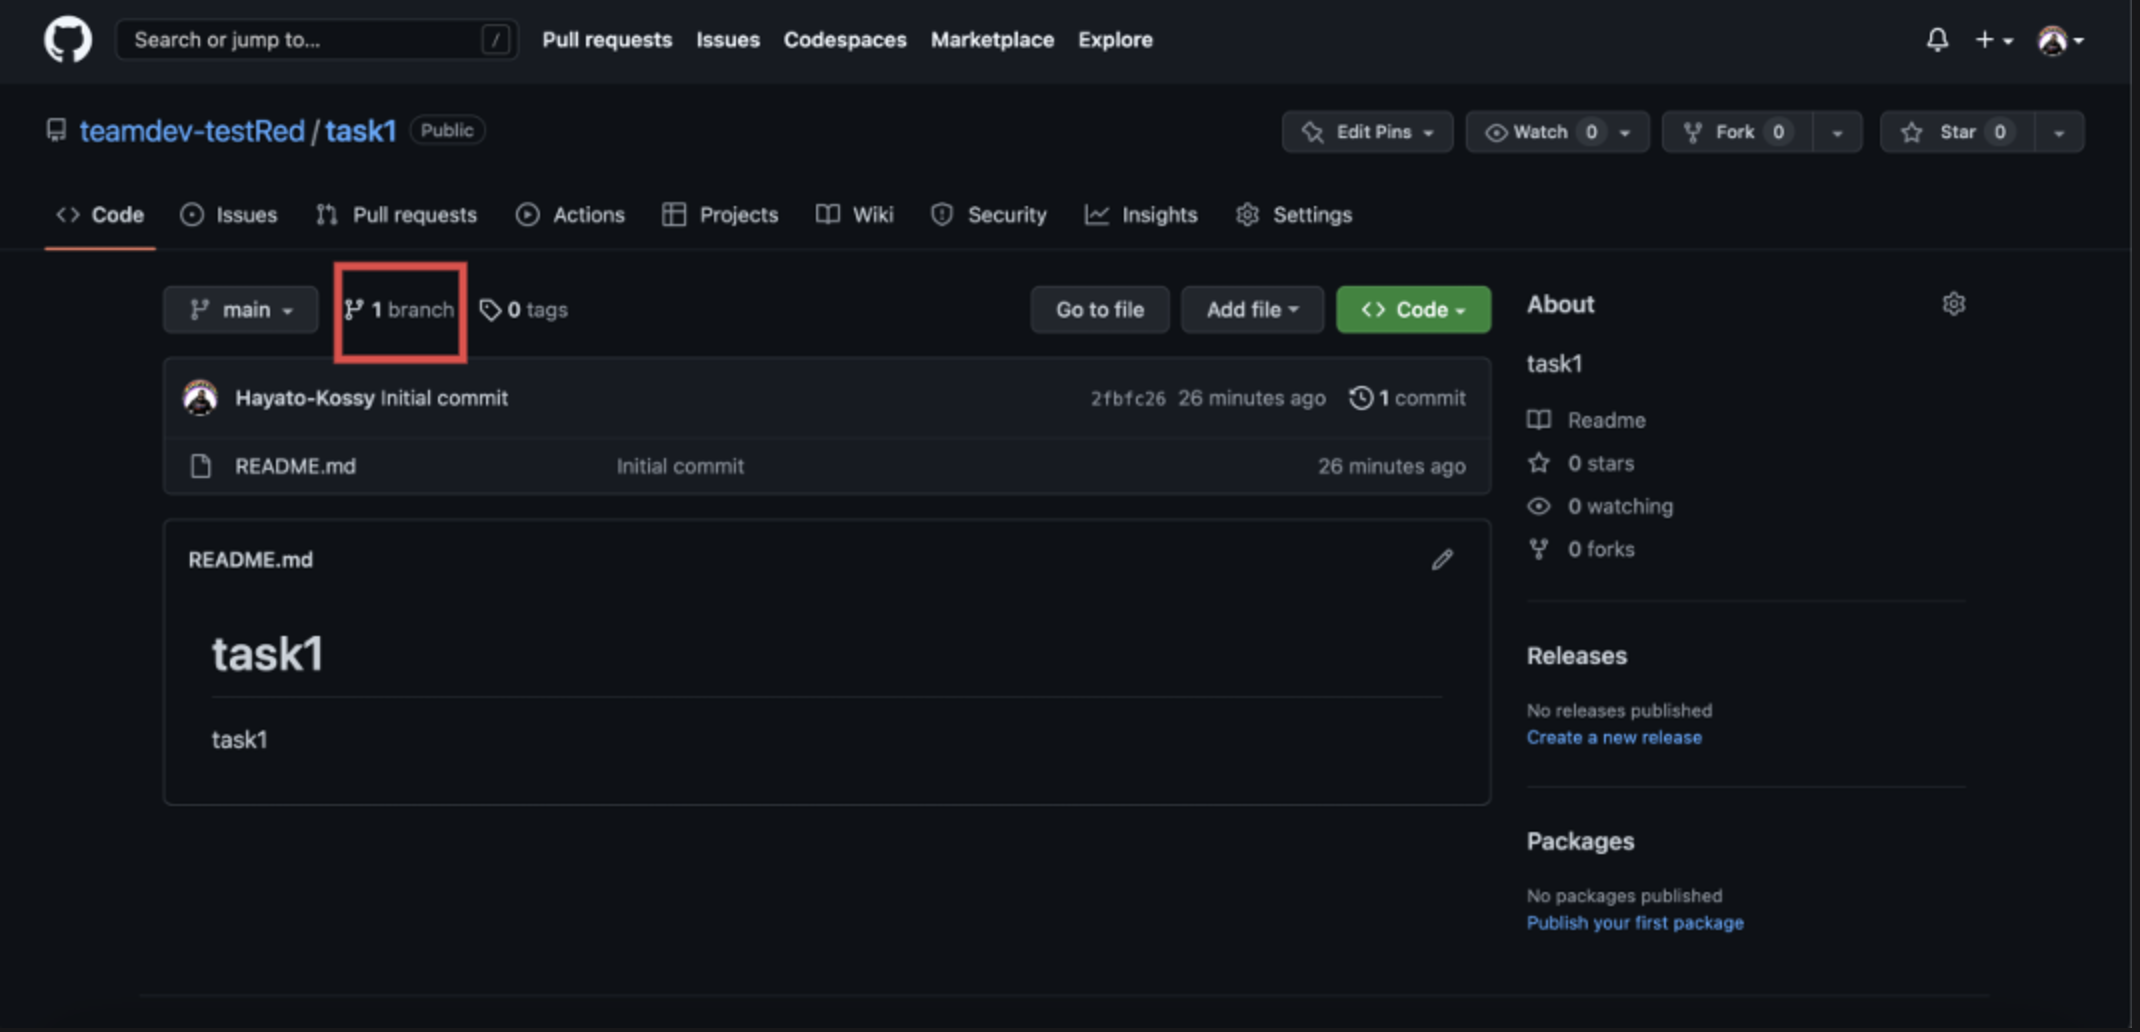This screenshot has width=2140, height=1032.
Task: Click commit hash 2fbfc26
Action: [x=1126, y=397]
